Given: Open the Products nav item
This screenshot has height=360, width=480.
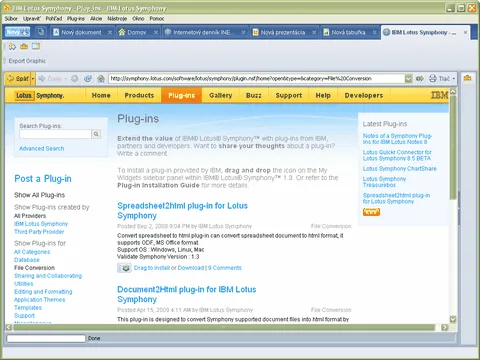Looking at the screenshot, I should (139, 95).
